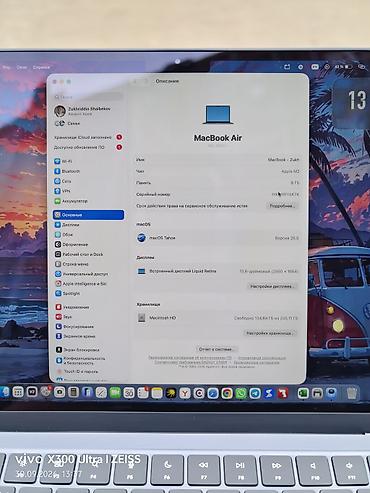This screenshot has width=370, height=493.
Task: Click the Подробнее button for service coverage
Action: tap(282, 206)
